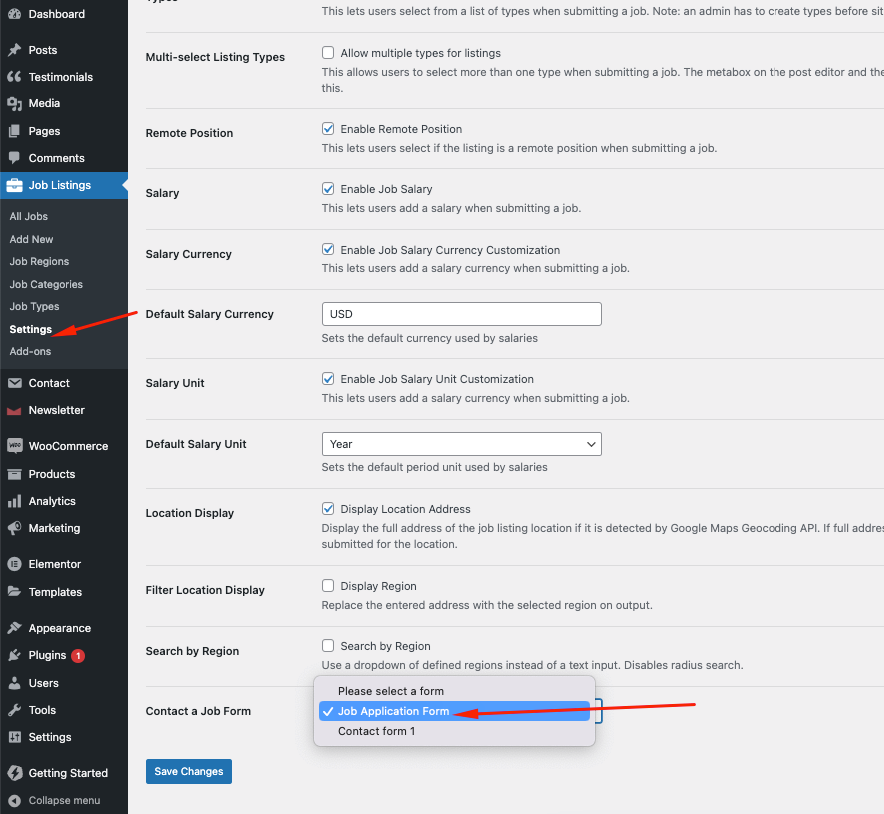The width and height of the screenshot is (884, 814).
Task: Click the Save Changes button
Action: coord(189,771)
